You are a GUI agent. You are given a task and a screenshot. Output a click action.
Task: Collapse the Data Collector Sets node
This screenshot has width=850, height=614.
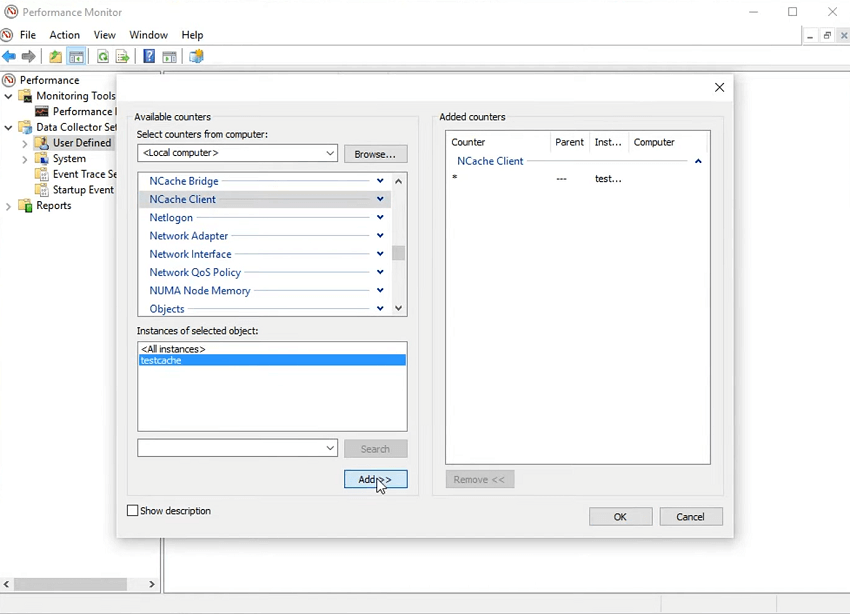point(8,128)
